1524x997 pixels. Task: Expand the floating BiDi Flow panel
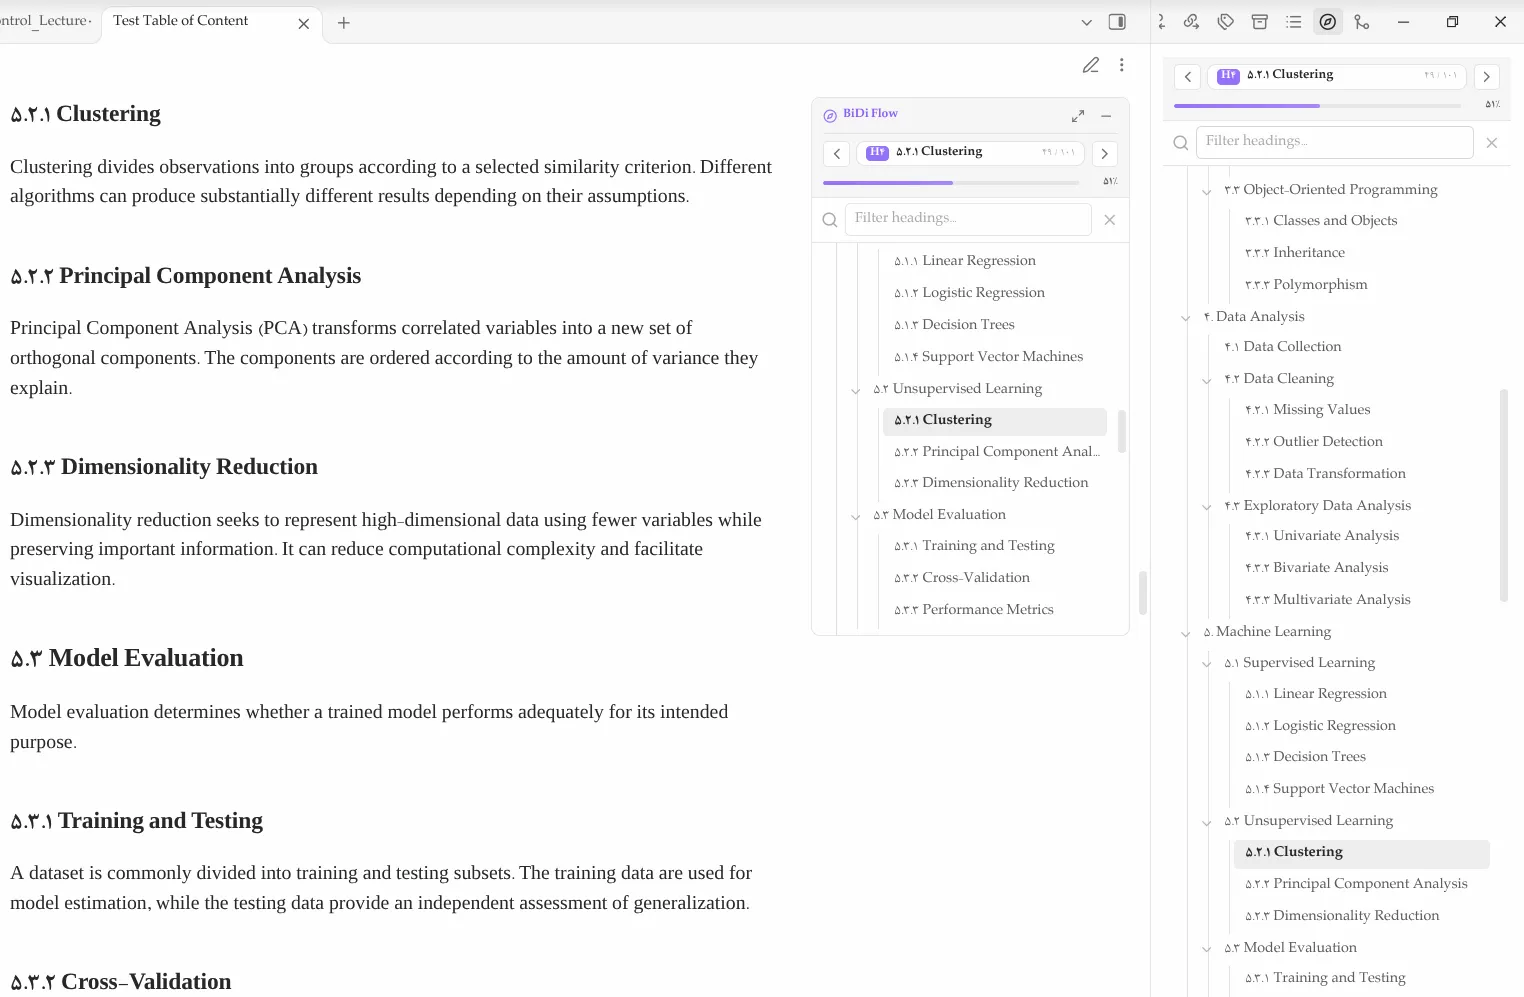point(1078,116)
